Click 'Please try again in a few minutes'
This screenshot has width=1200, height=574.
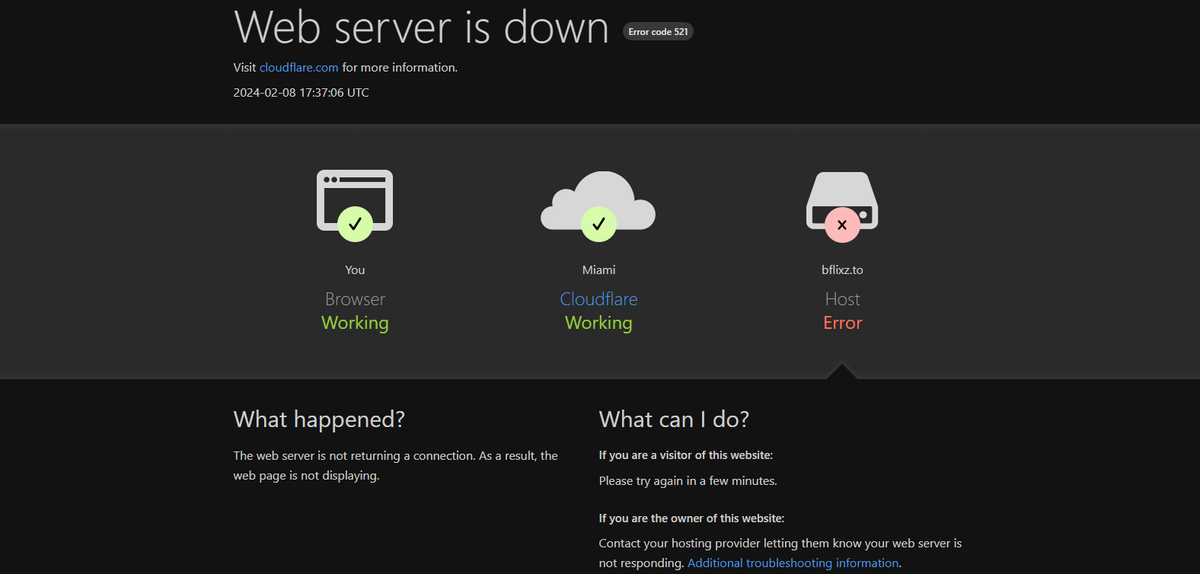pyautogui.click(x=688, y=481)
